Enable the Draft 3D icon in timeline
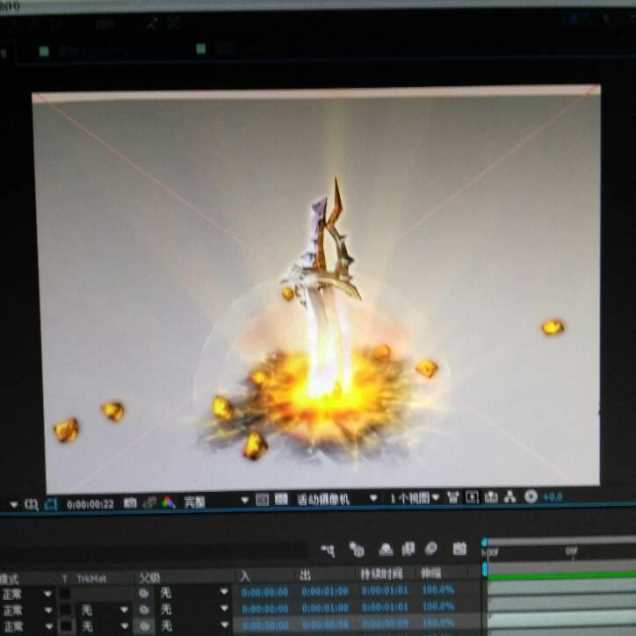Screen dimensions: 636x636 tap(357, 550)
